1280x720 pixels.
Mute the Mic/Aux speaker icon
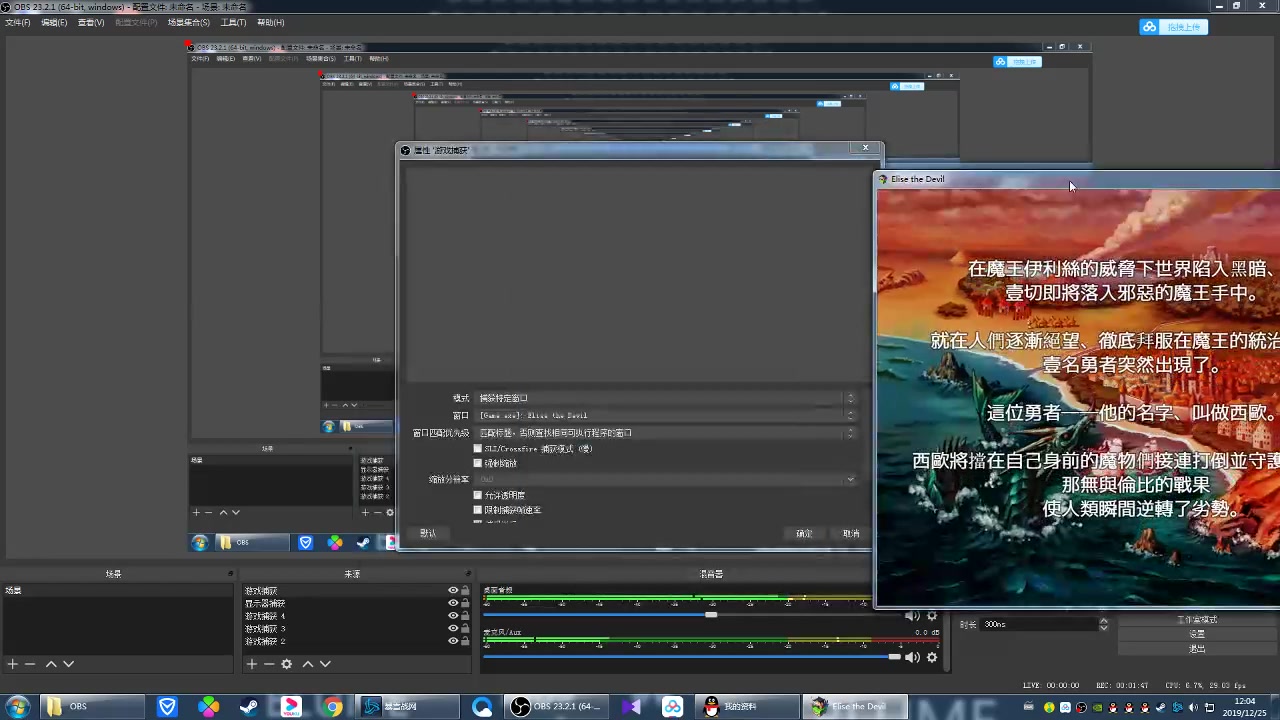pyautogui.click(x=912, y=657)
